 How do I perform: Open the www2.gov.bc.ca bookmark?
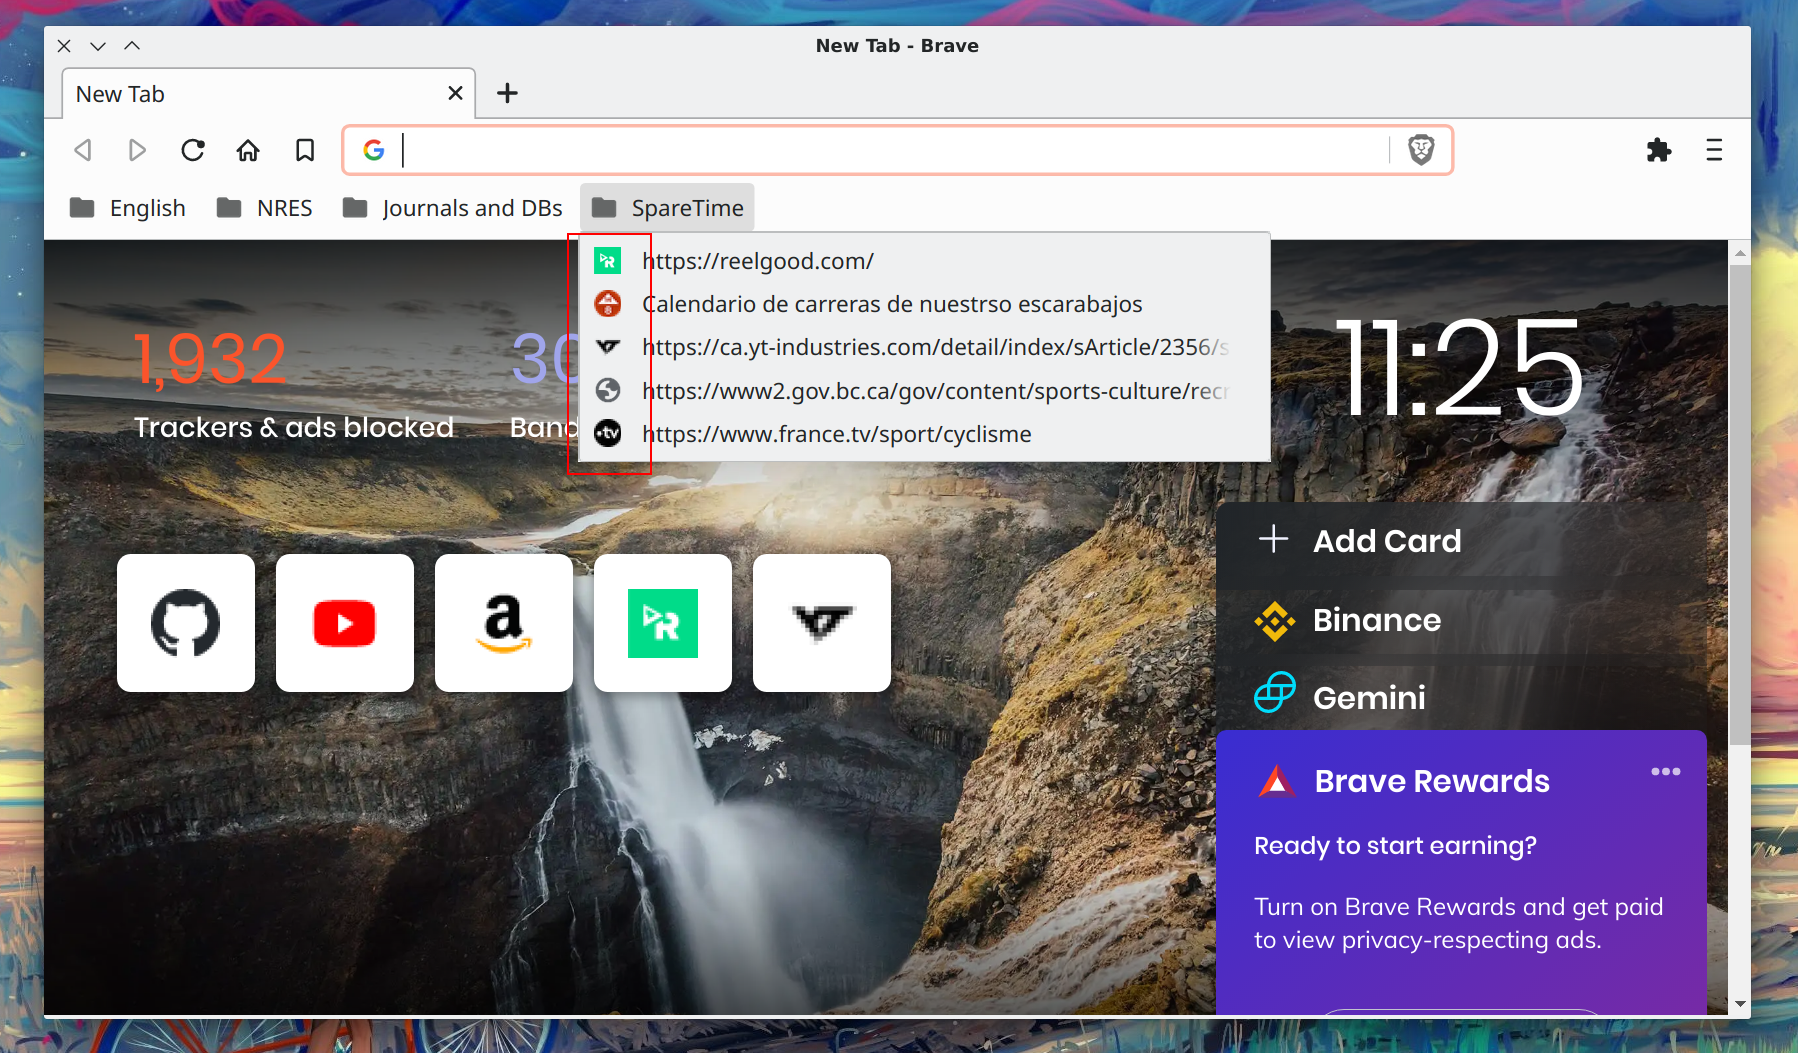pyautogui.click(x=925, y=391)
